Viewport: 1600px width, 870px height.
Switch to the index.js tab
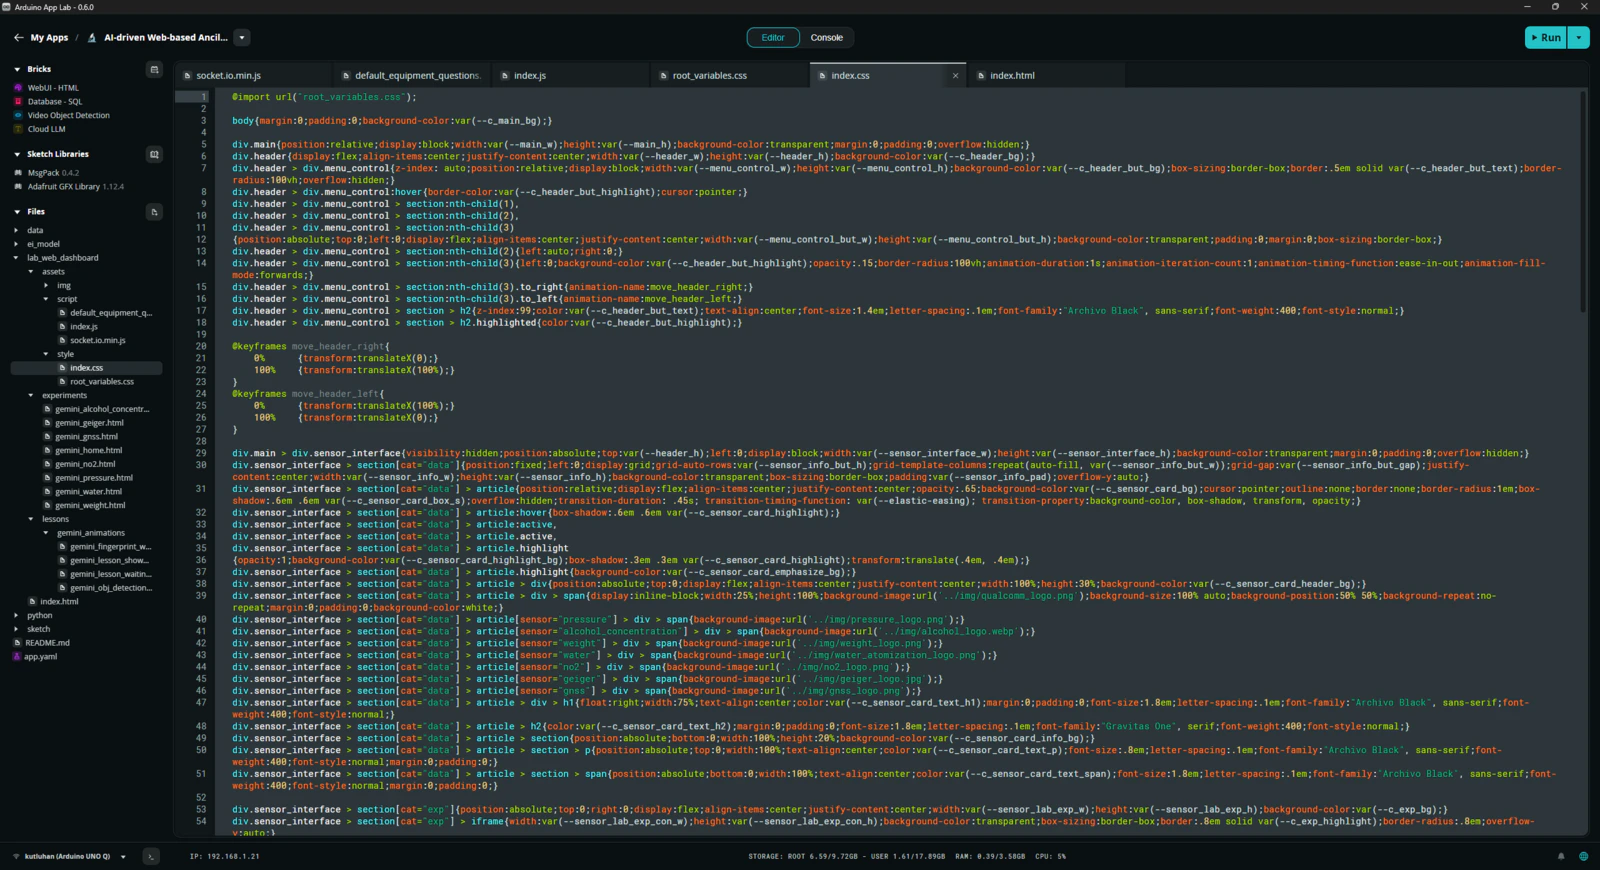(x=571, y=76)
